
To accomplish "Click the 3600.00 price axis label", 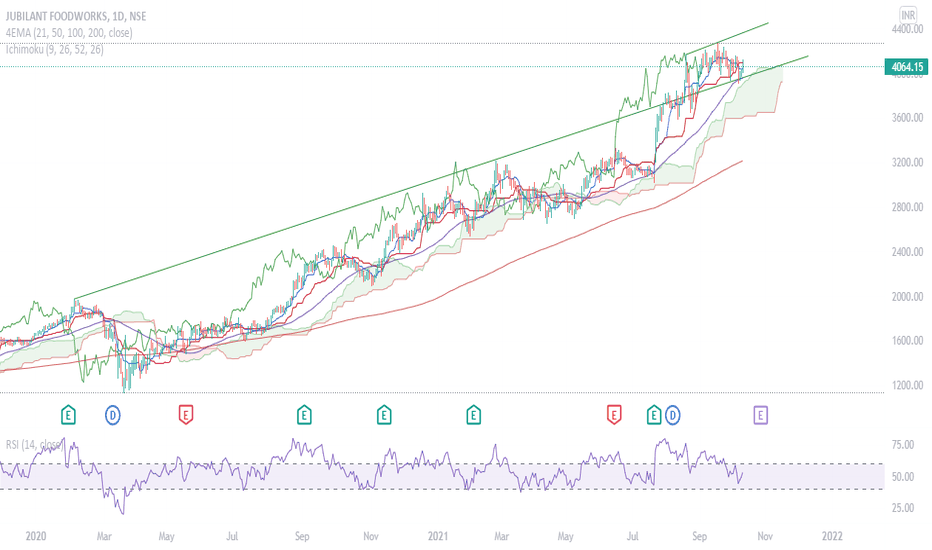I will click(x=908, y=118).
